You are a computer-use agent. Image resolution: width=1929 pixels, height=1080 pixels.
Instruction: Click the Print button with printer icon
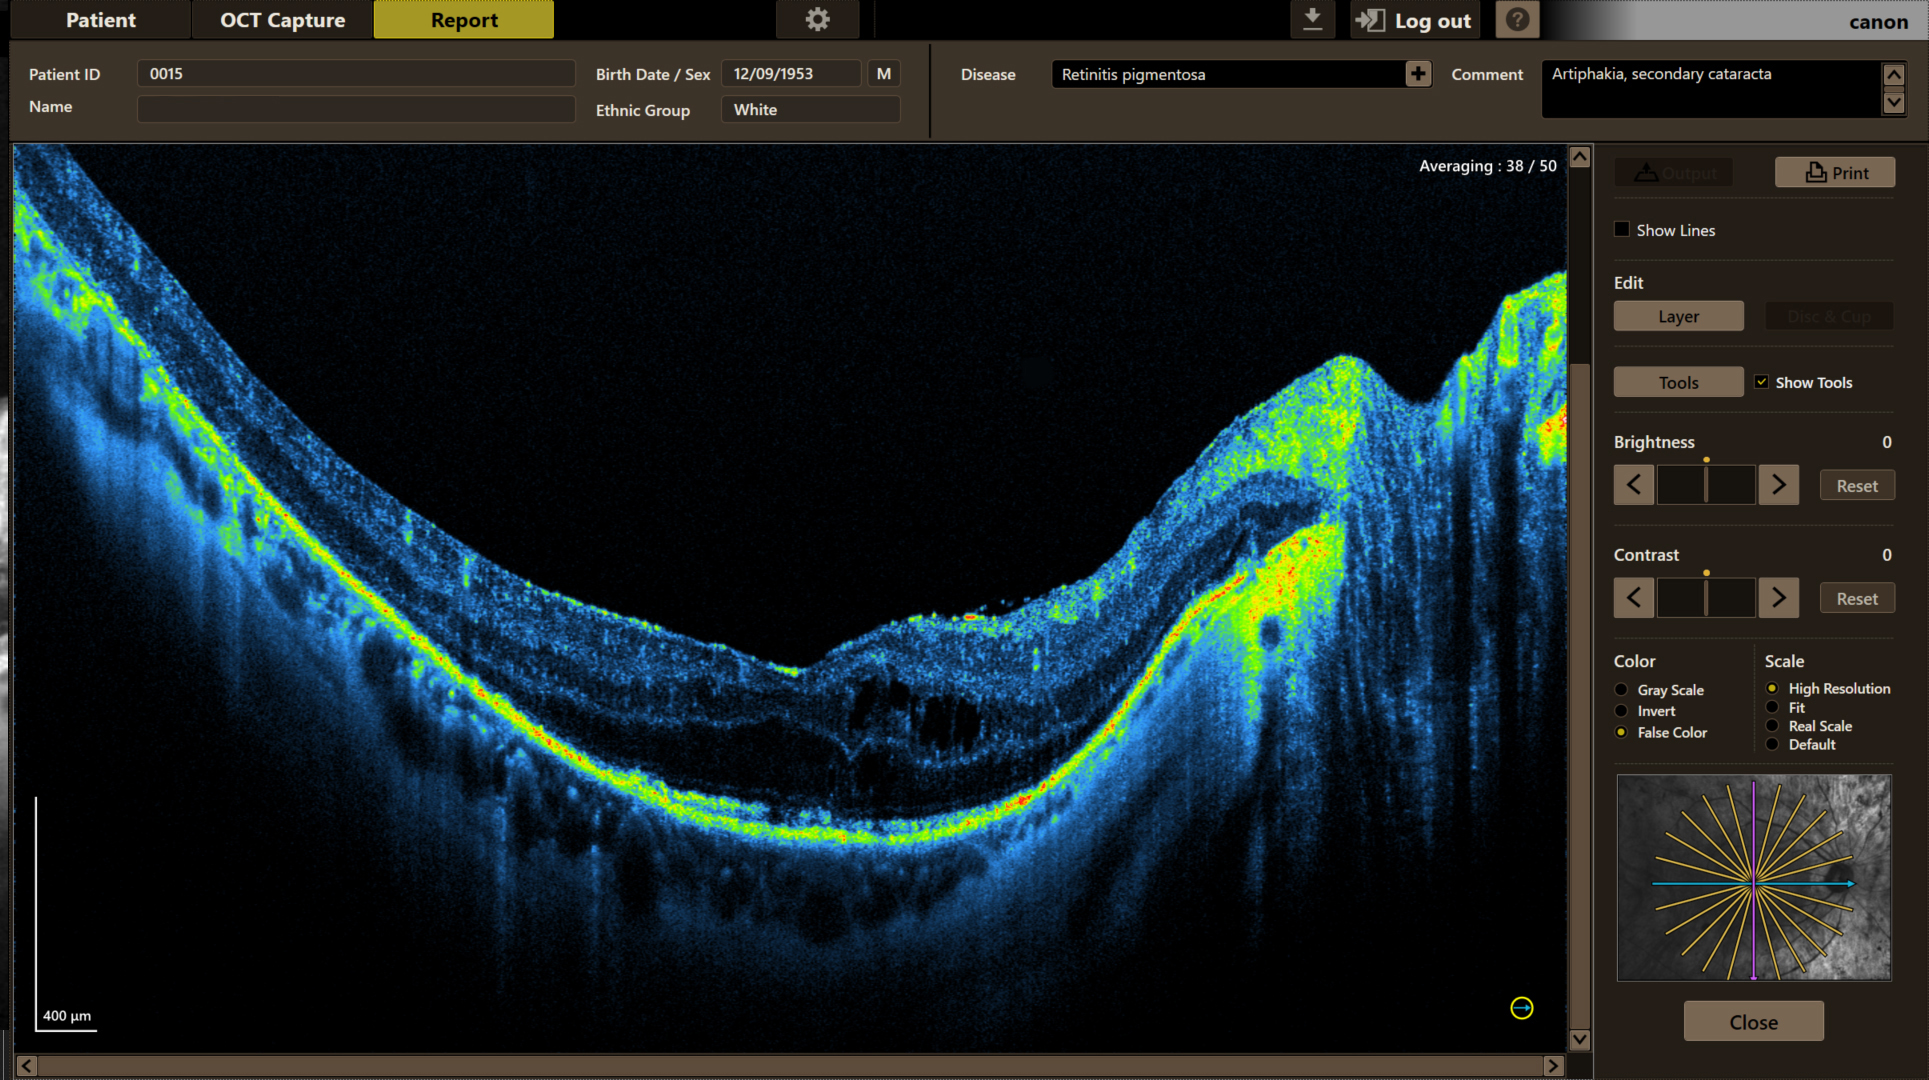coord(1835,172)
